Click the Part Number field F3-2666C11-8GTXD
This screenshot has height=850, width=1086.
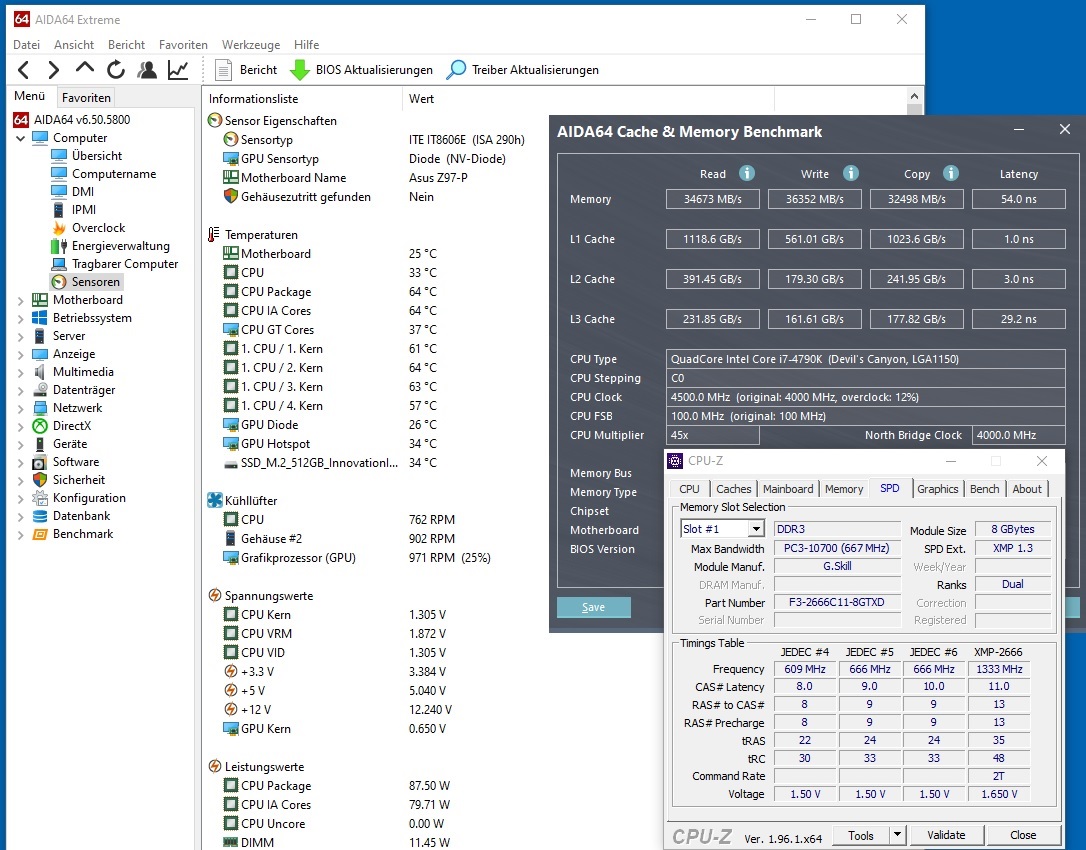[x=837, y=602]
